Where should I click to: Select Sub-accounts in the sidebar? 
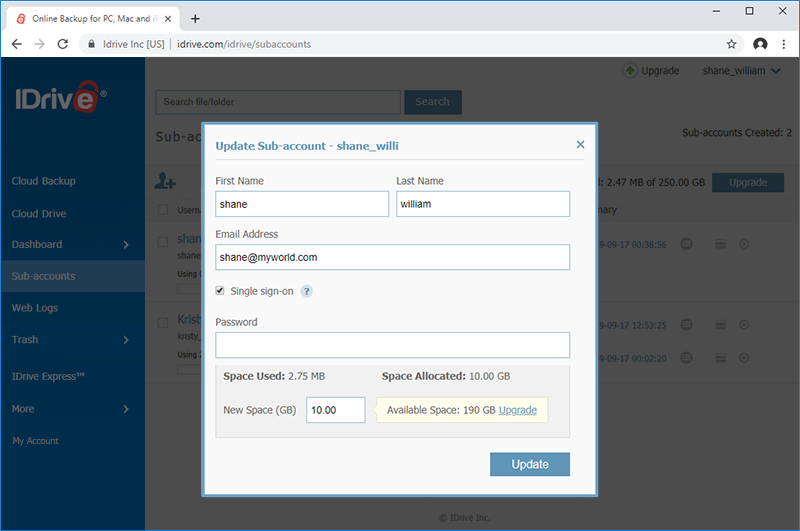tap(72, 276)
